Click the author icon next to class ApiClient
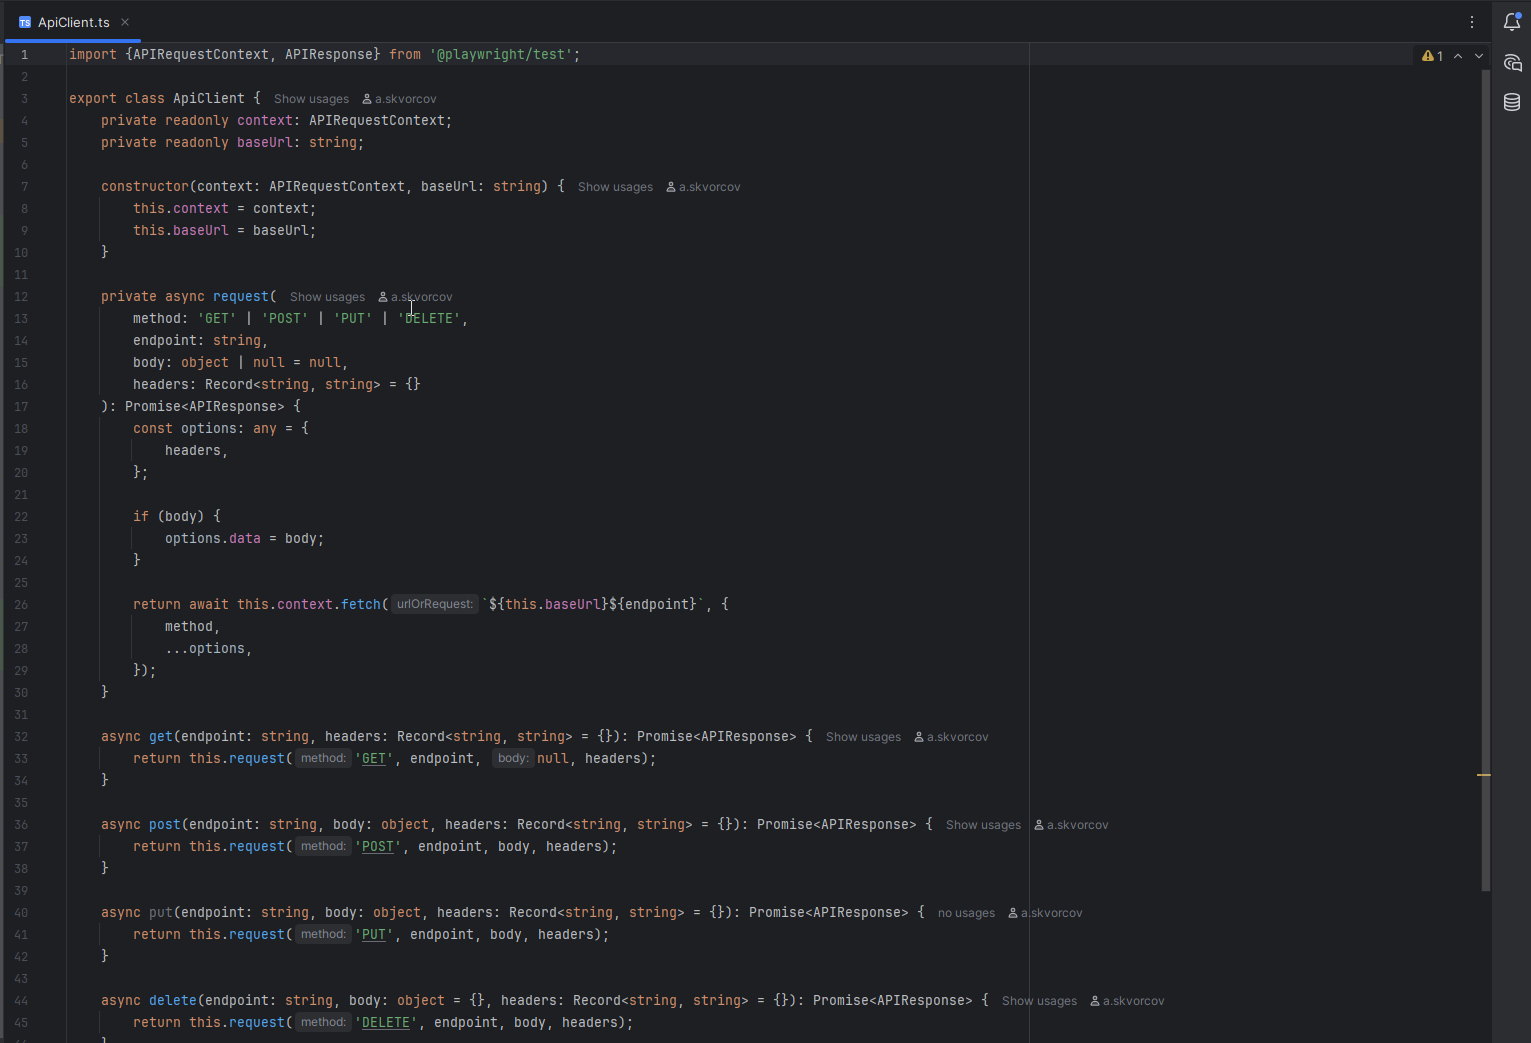 click(367, 99)
